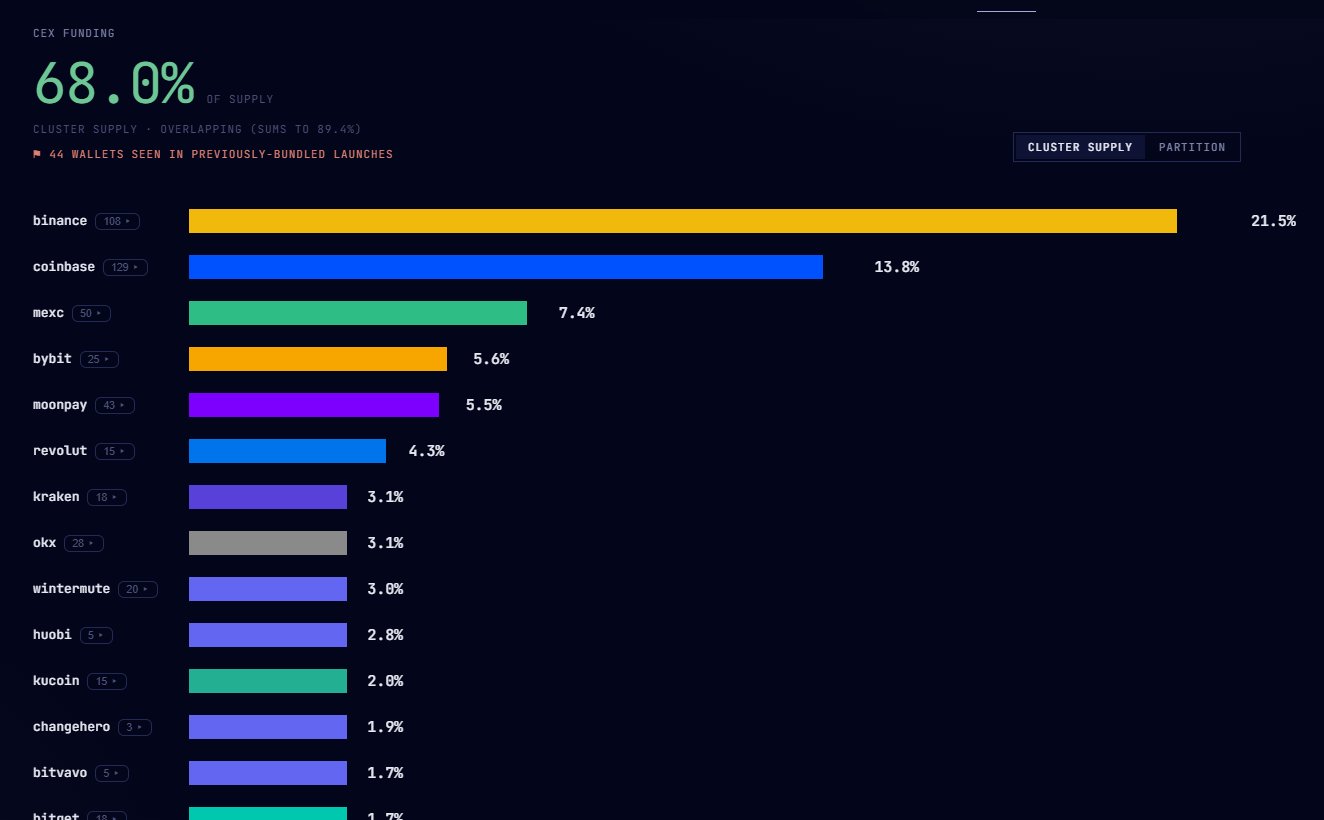1324x820 pixels.
Task: Expand the kraken 18 wallets badge
Action: coord(107,497)
